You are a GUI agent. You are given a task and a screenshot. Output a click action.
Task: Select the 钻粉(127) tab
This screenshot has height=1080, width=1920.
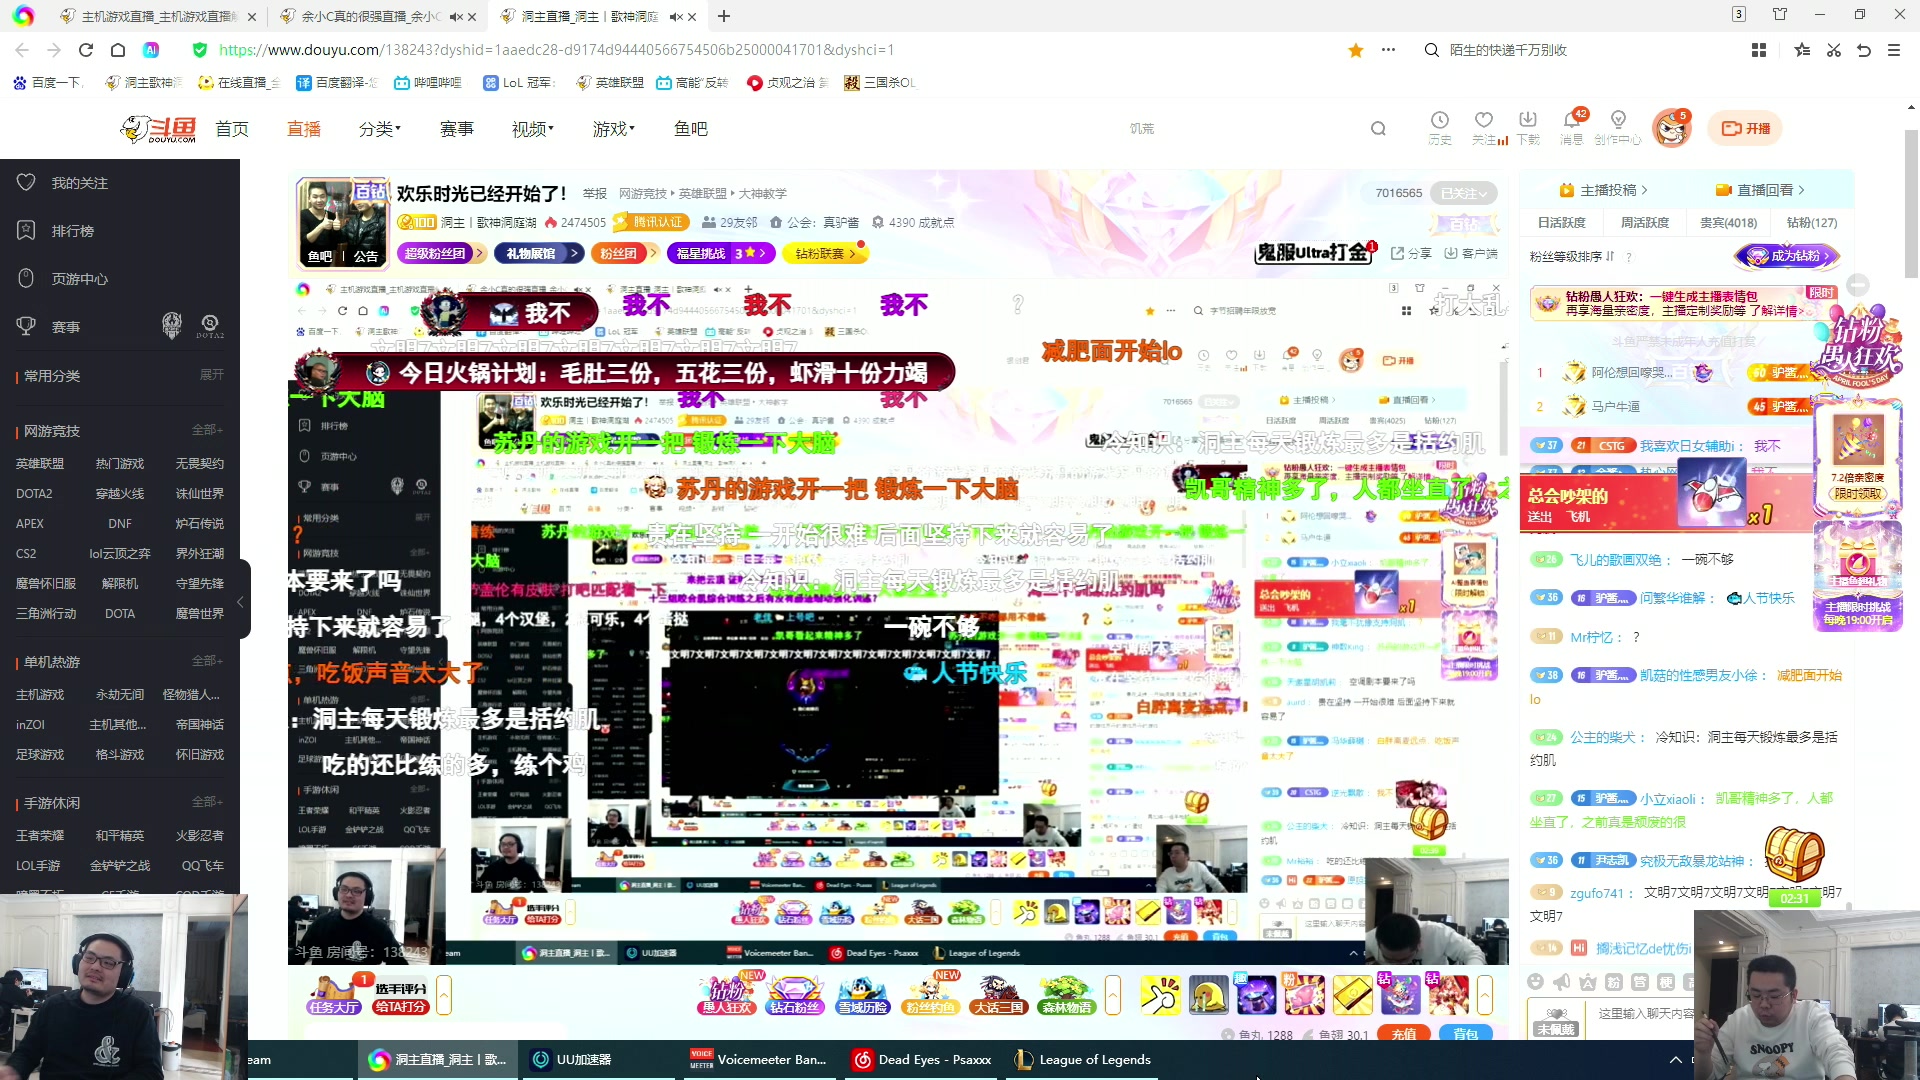coord(1812,223)
